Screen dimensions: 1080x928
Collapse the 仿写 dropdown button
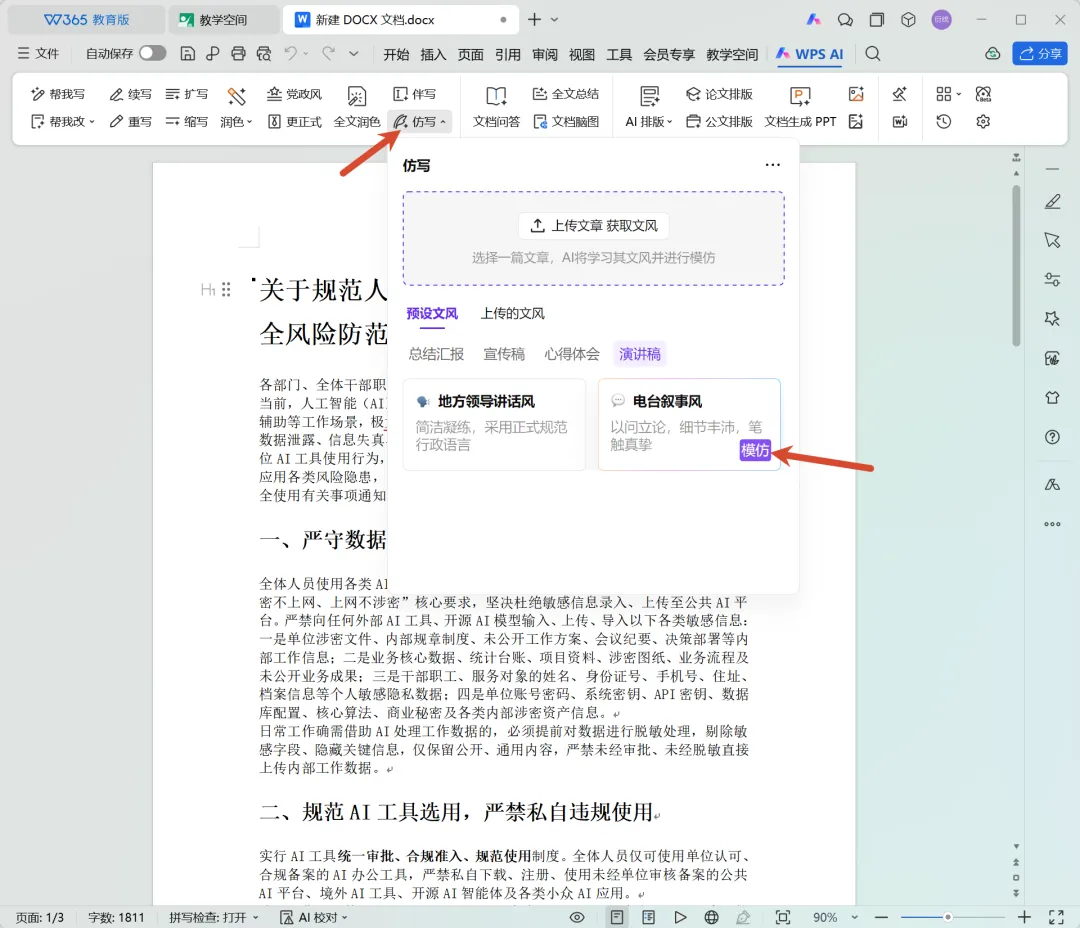click(420, 122)
